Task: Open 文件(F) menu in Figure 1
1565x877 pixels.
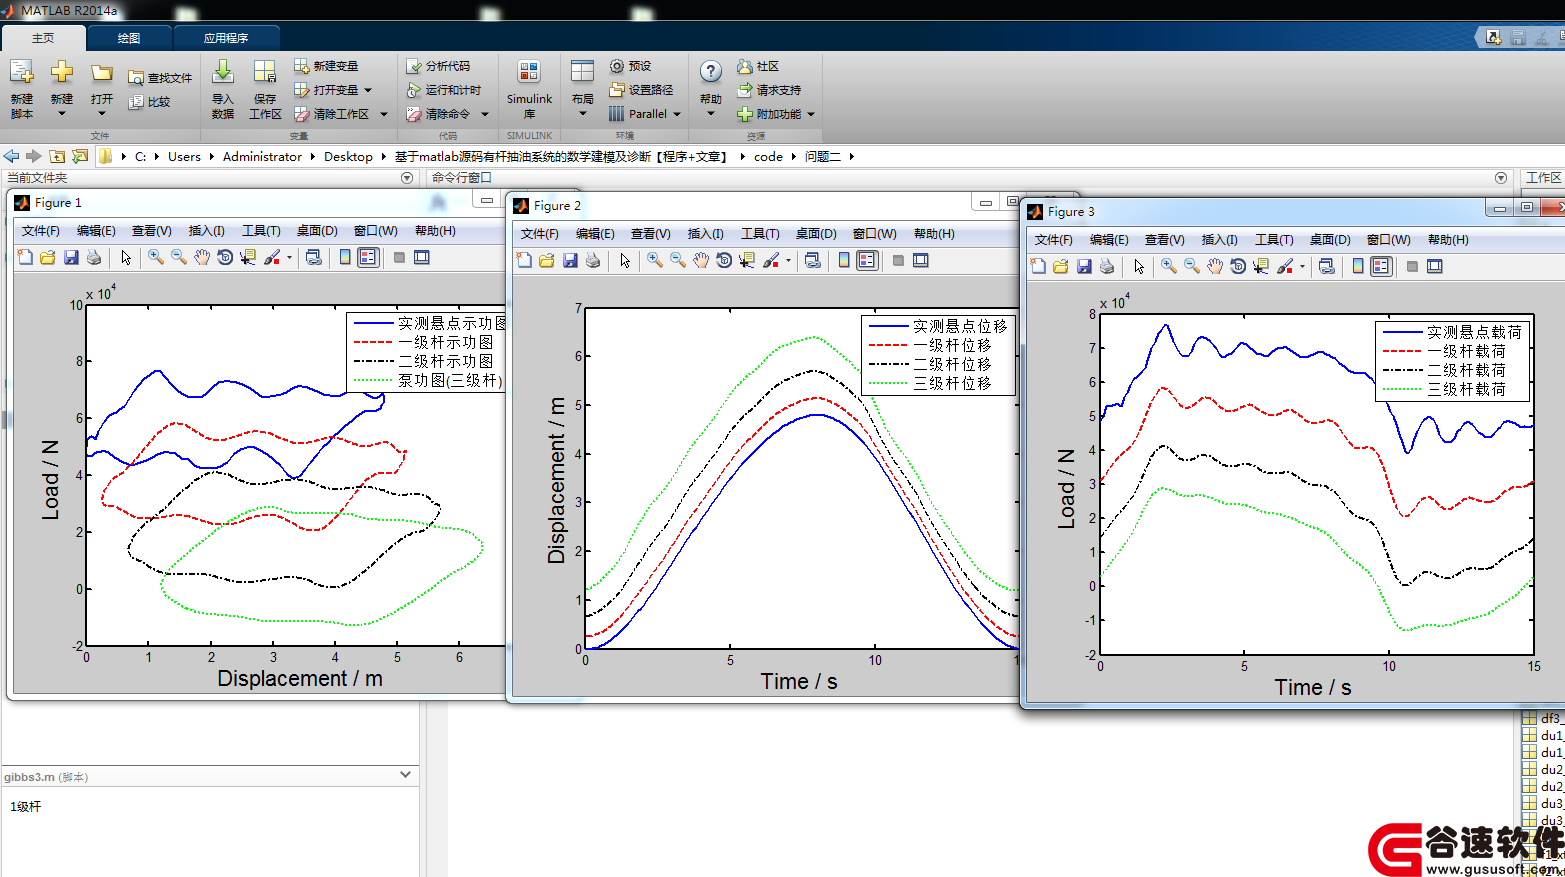Action: coord(41,231)
